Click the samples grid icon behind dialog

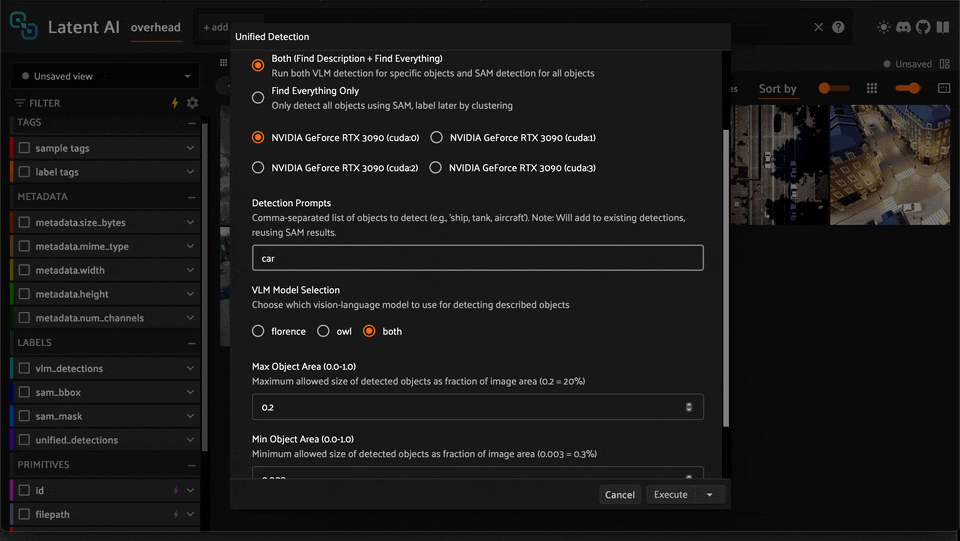coord(223,62)
